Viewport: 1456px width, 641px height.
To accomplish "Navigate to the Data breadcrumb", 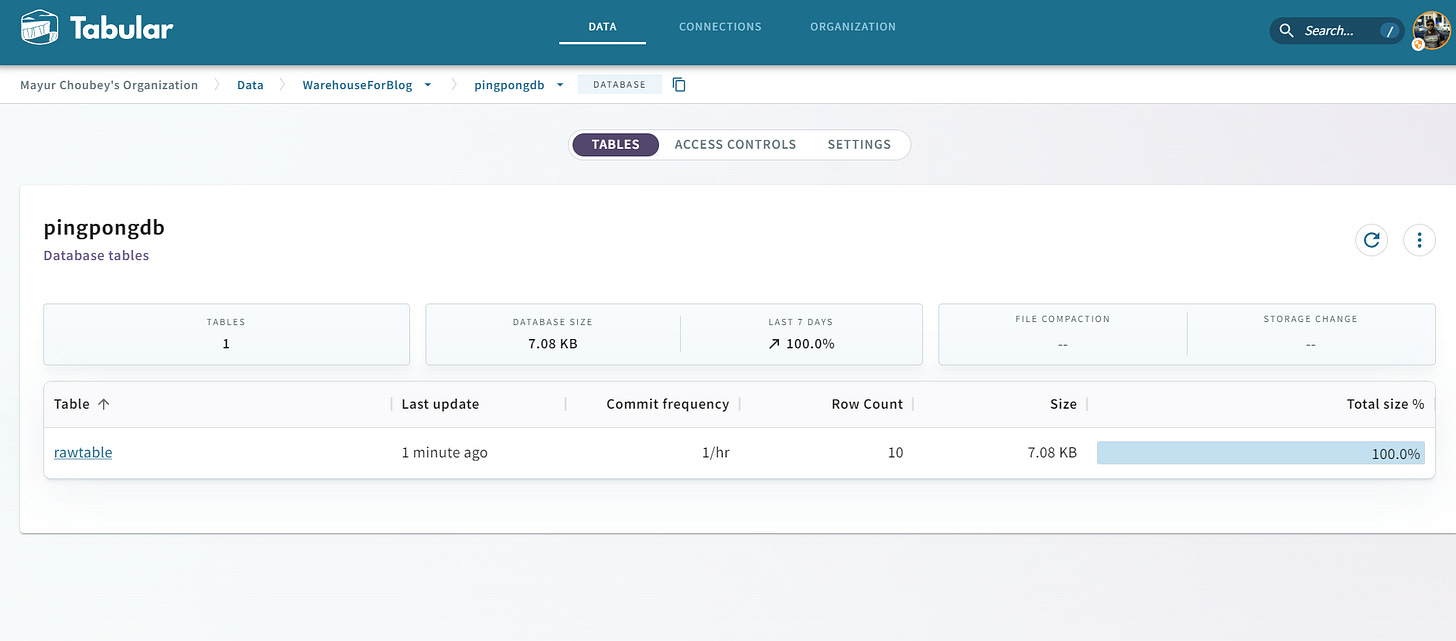I will (x=250, y=85).
